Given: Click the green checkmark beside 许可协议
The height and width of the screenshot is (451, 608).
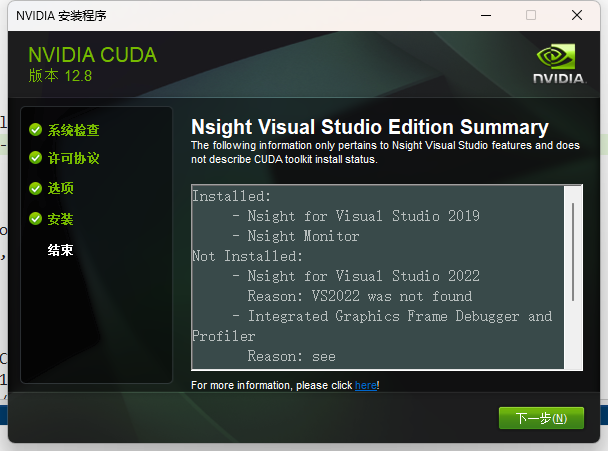Looking at the screenshot, I should [35, 158].
